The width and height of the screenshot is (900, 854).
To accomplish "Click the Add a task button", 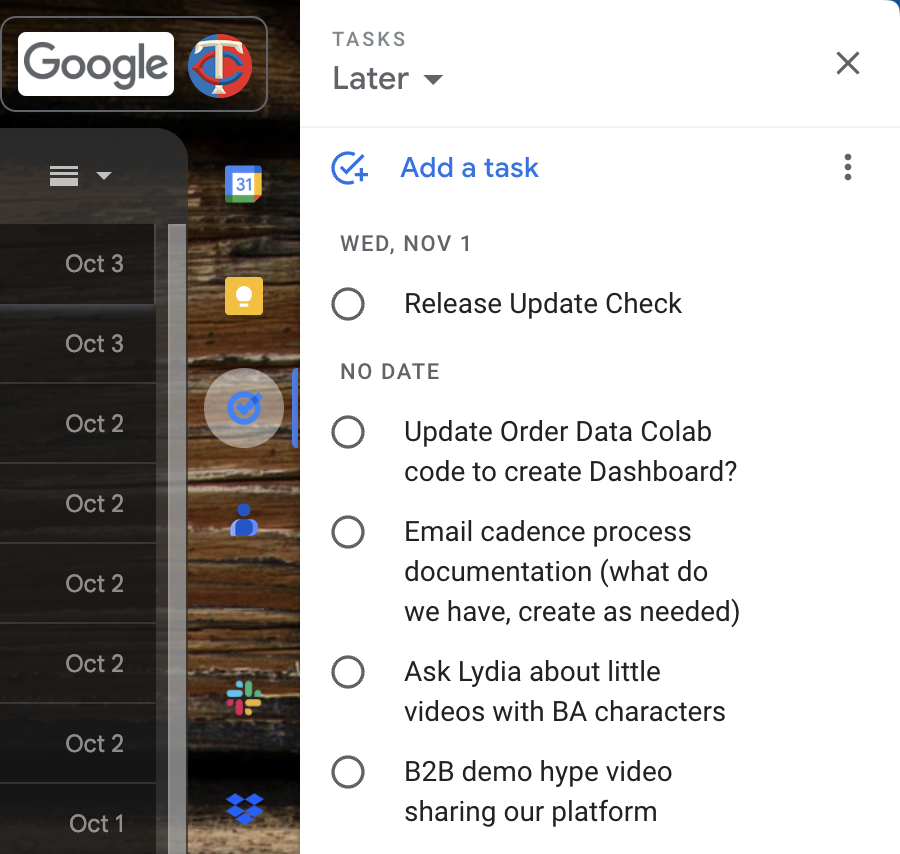I will pos(469,168).
